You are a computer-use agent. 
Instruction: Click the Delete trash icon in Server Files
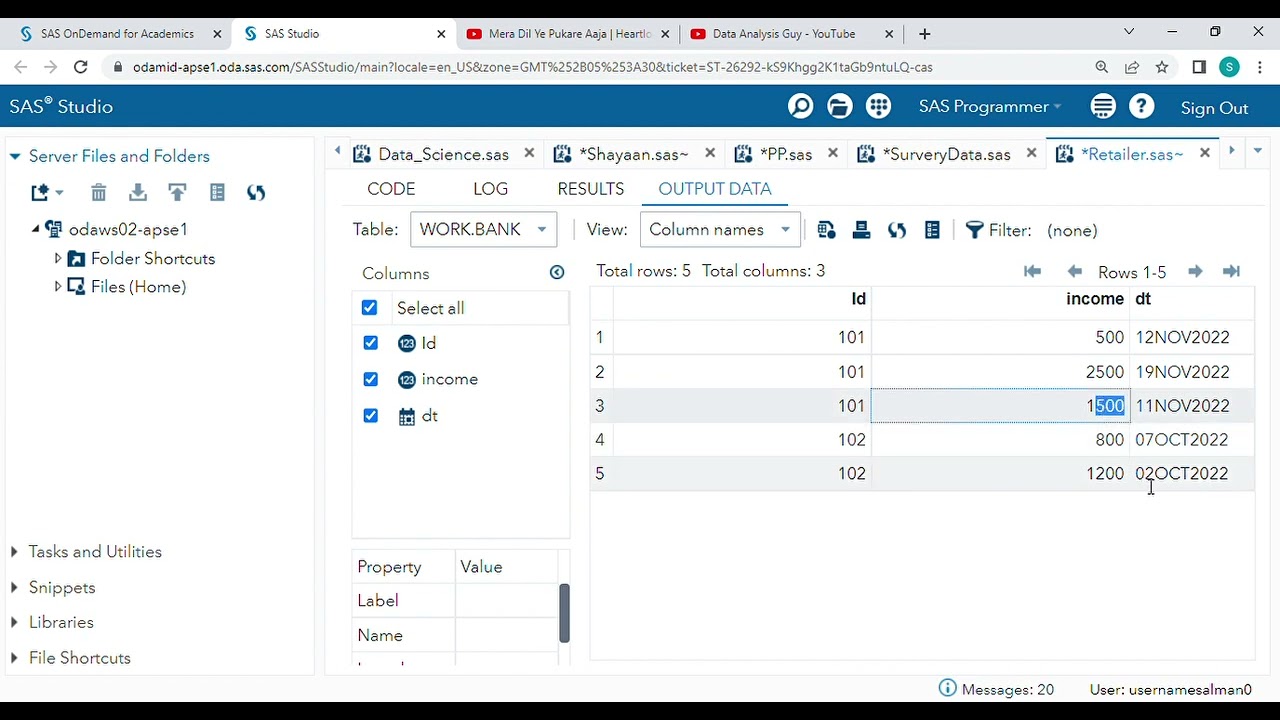click(98, 192)
